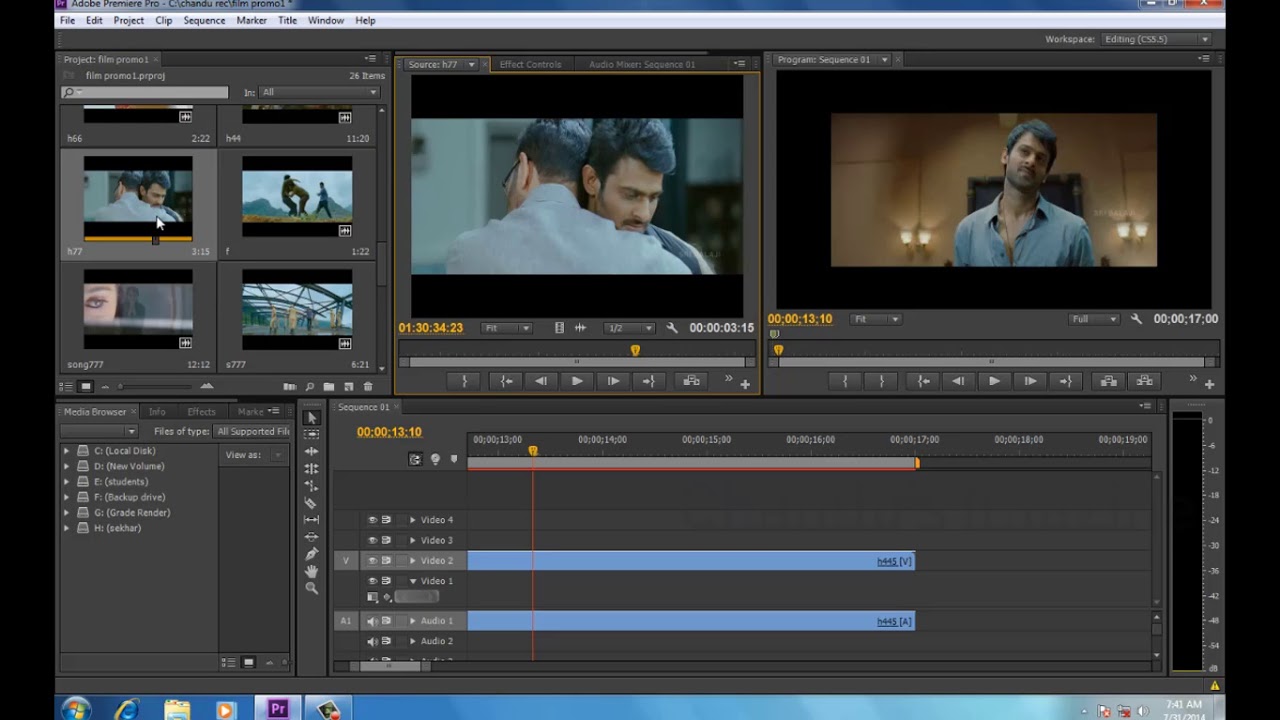Viewport: 1280px width, 720px height.
Task: Select the Pen tool
Action: coord(311,554)
